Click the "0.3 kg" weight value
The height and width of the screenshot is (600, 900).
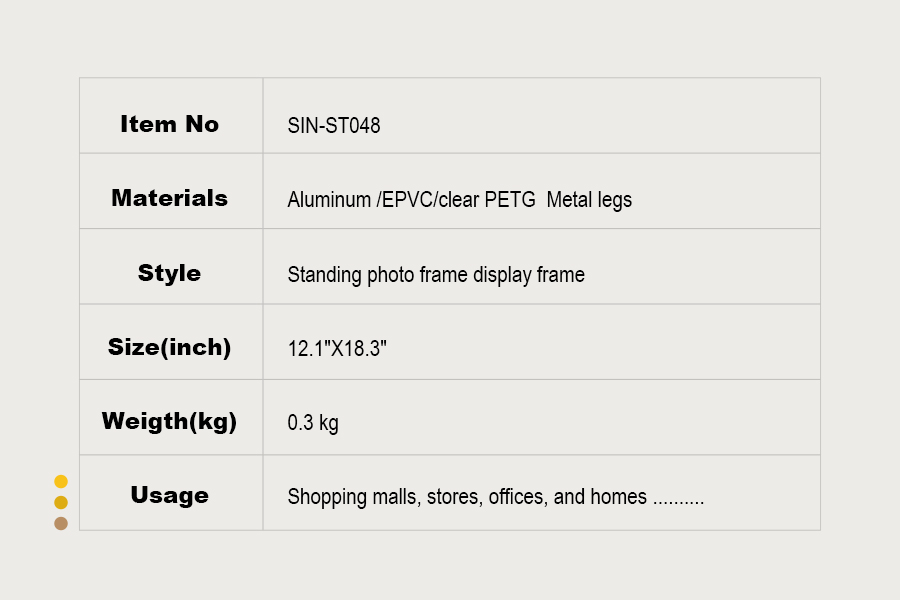click(313, 423)
